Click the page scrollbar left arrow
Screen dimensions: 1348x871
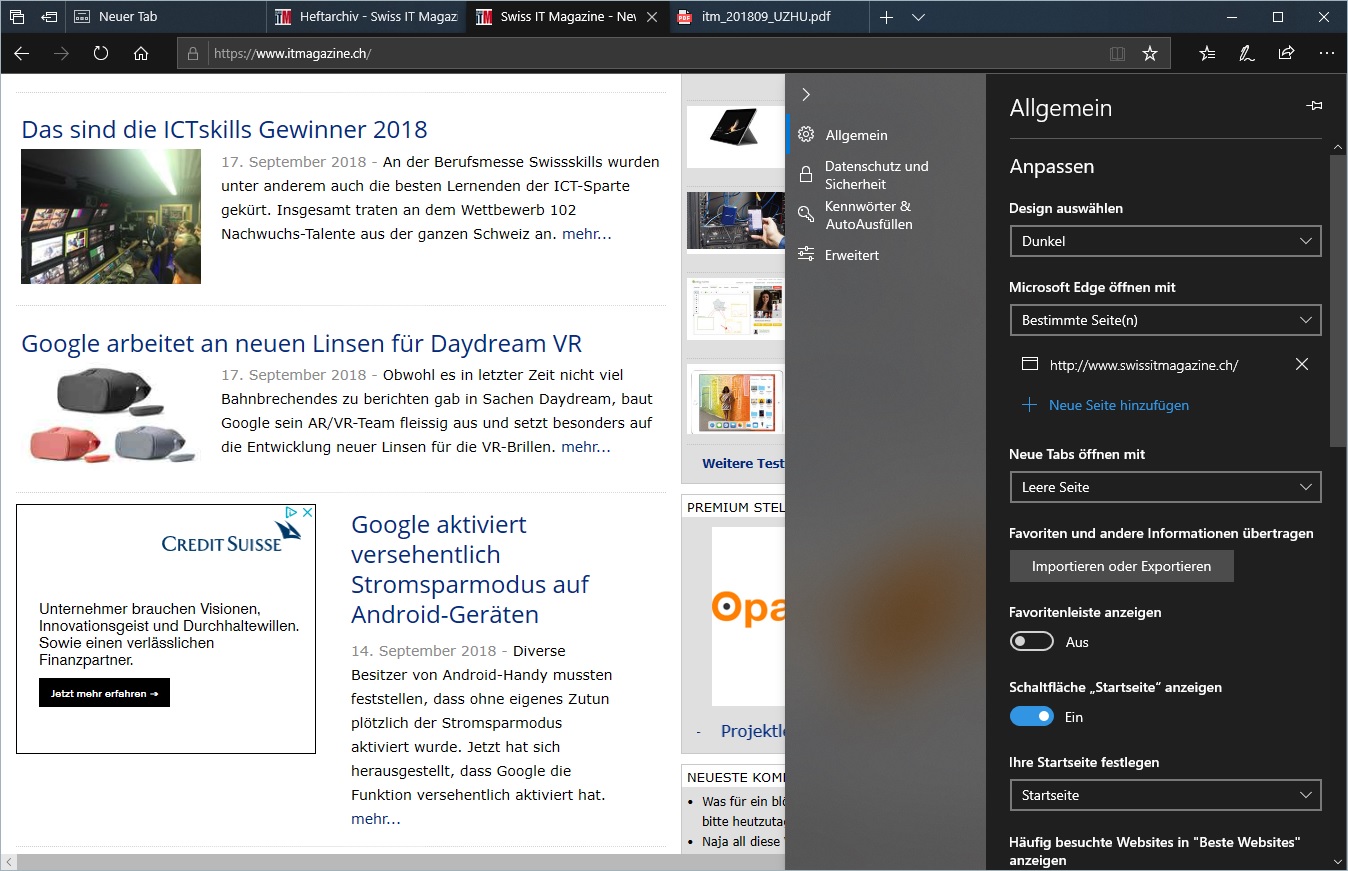tap(8, 861)
